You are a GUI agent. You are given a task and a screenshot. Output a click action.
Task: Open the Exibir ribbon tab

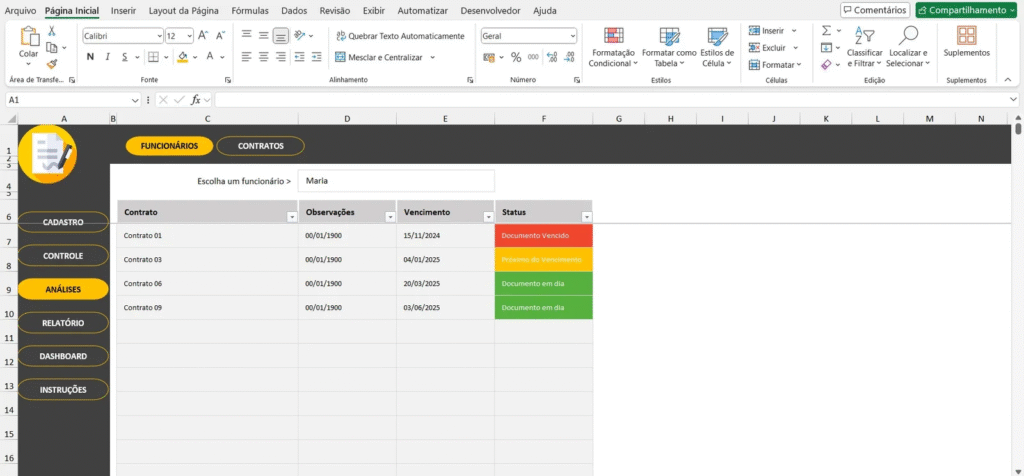(x=376, y=10)
